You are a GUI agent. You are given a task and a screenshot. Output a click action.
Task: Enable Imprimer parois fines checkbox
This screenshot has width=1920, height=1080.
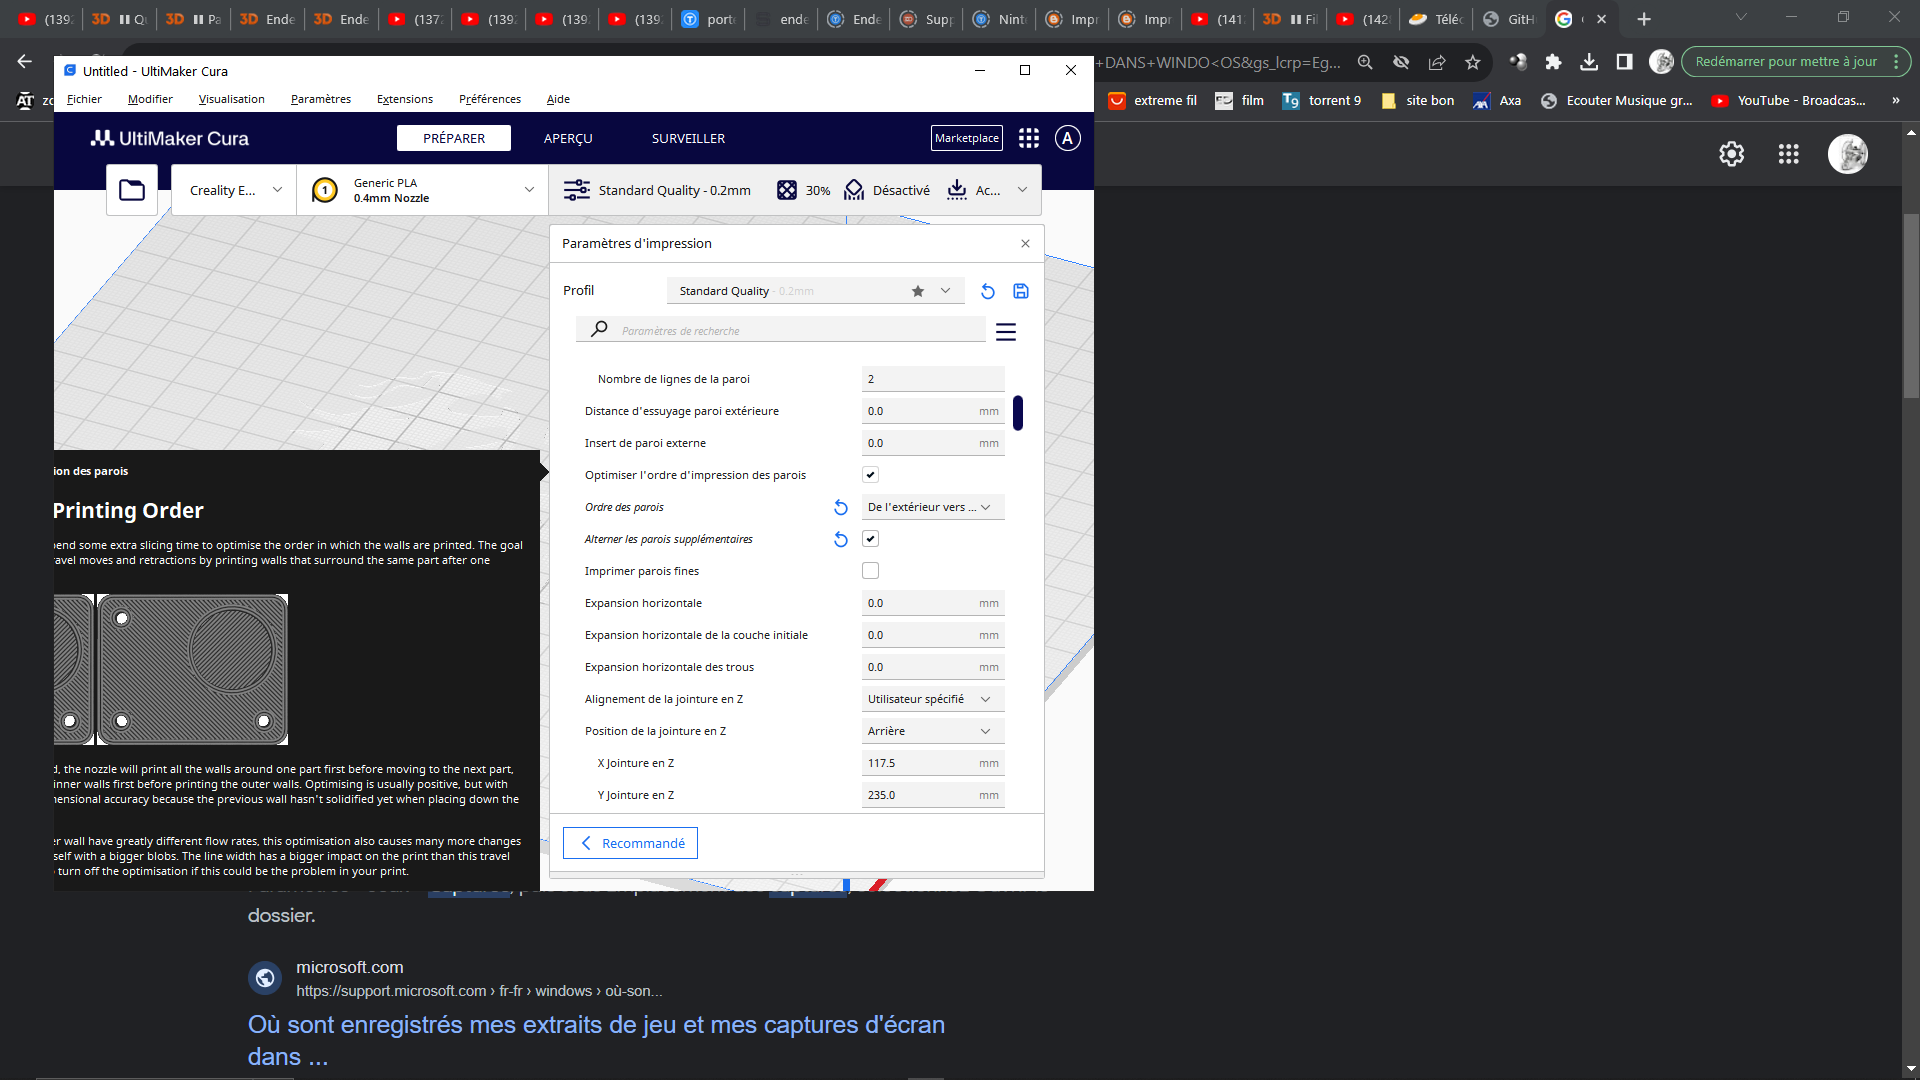[870, 571]
